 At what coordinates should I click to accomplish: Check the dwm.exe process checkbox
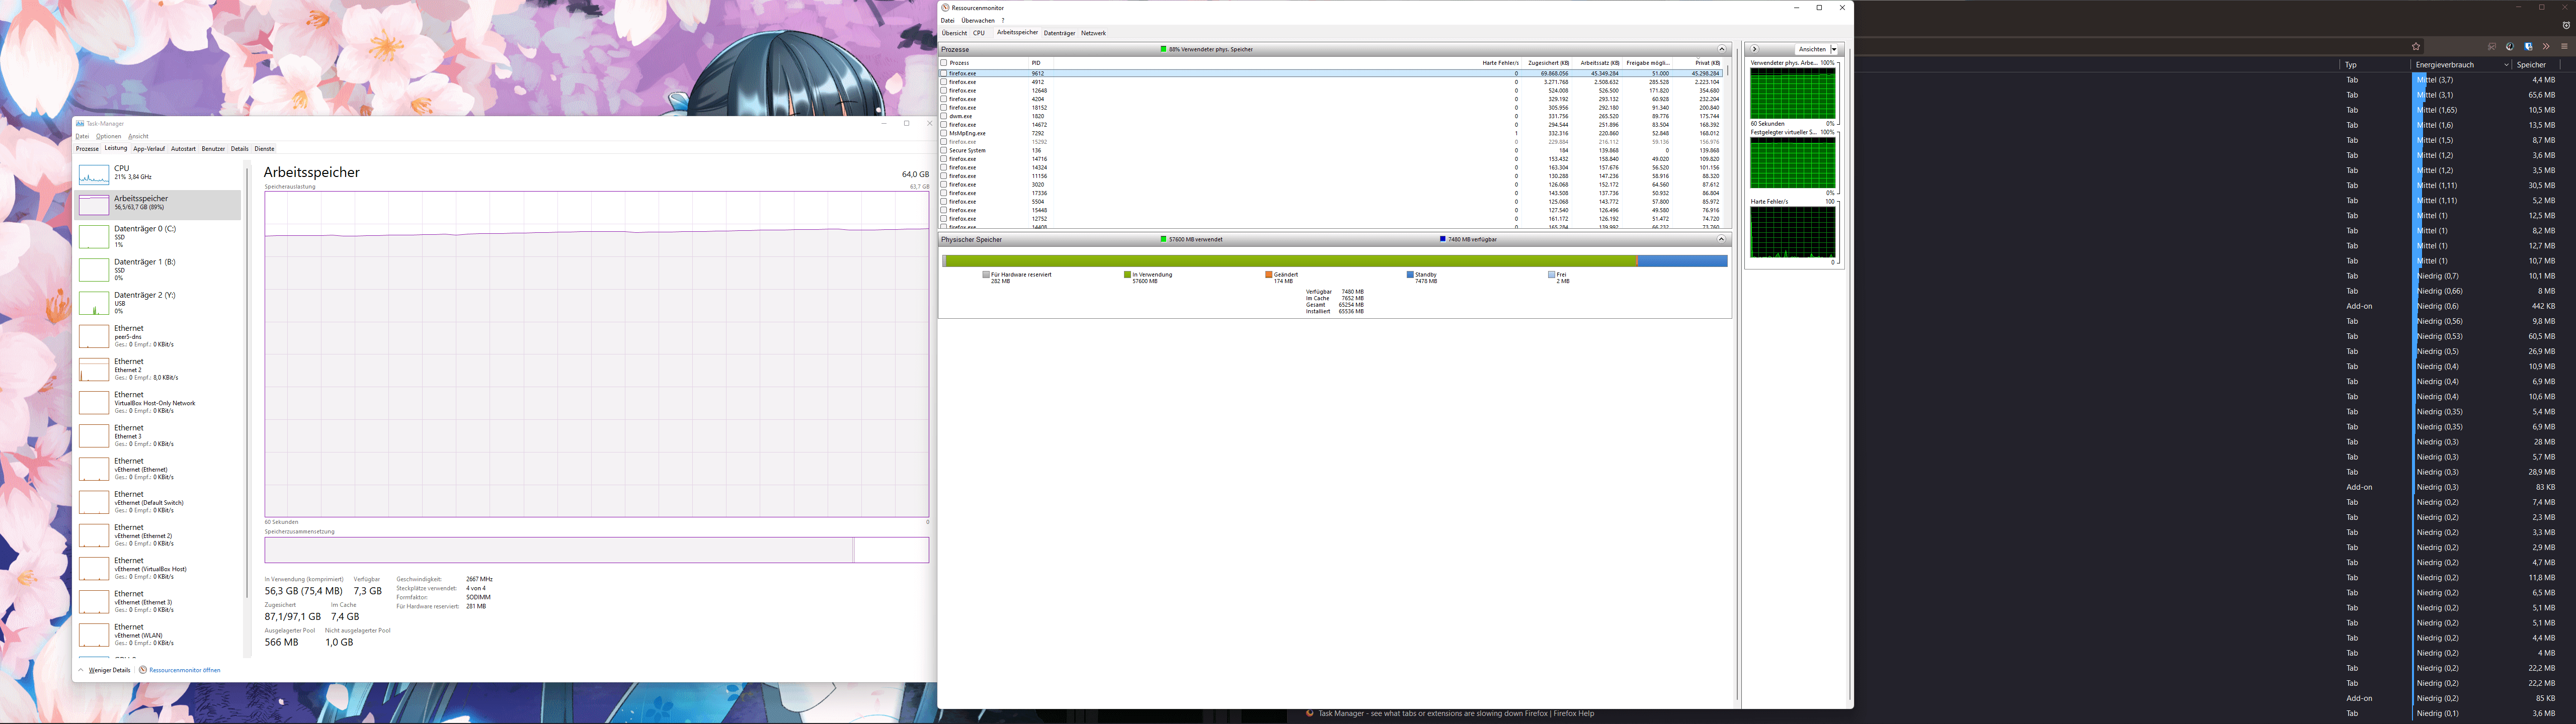pos(944,116)
